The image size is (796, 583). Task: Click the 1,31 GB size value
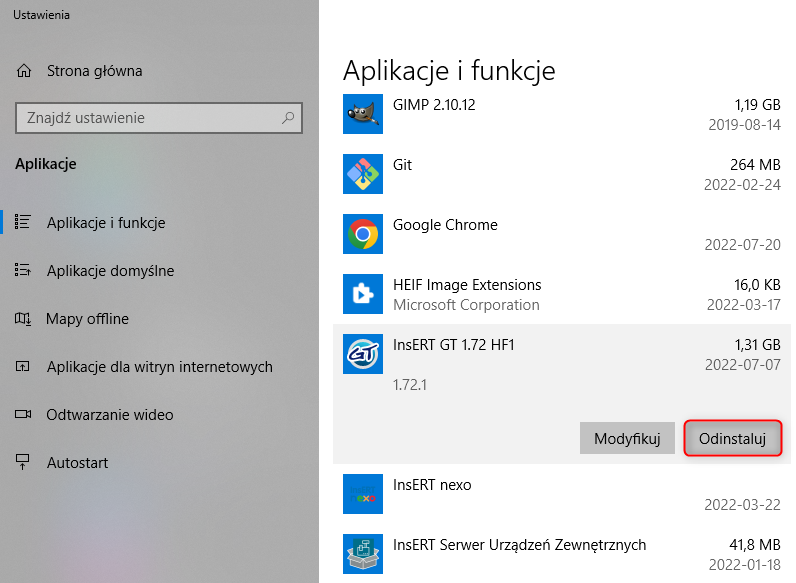point(757,345)
